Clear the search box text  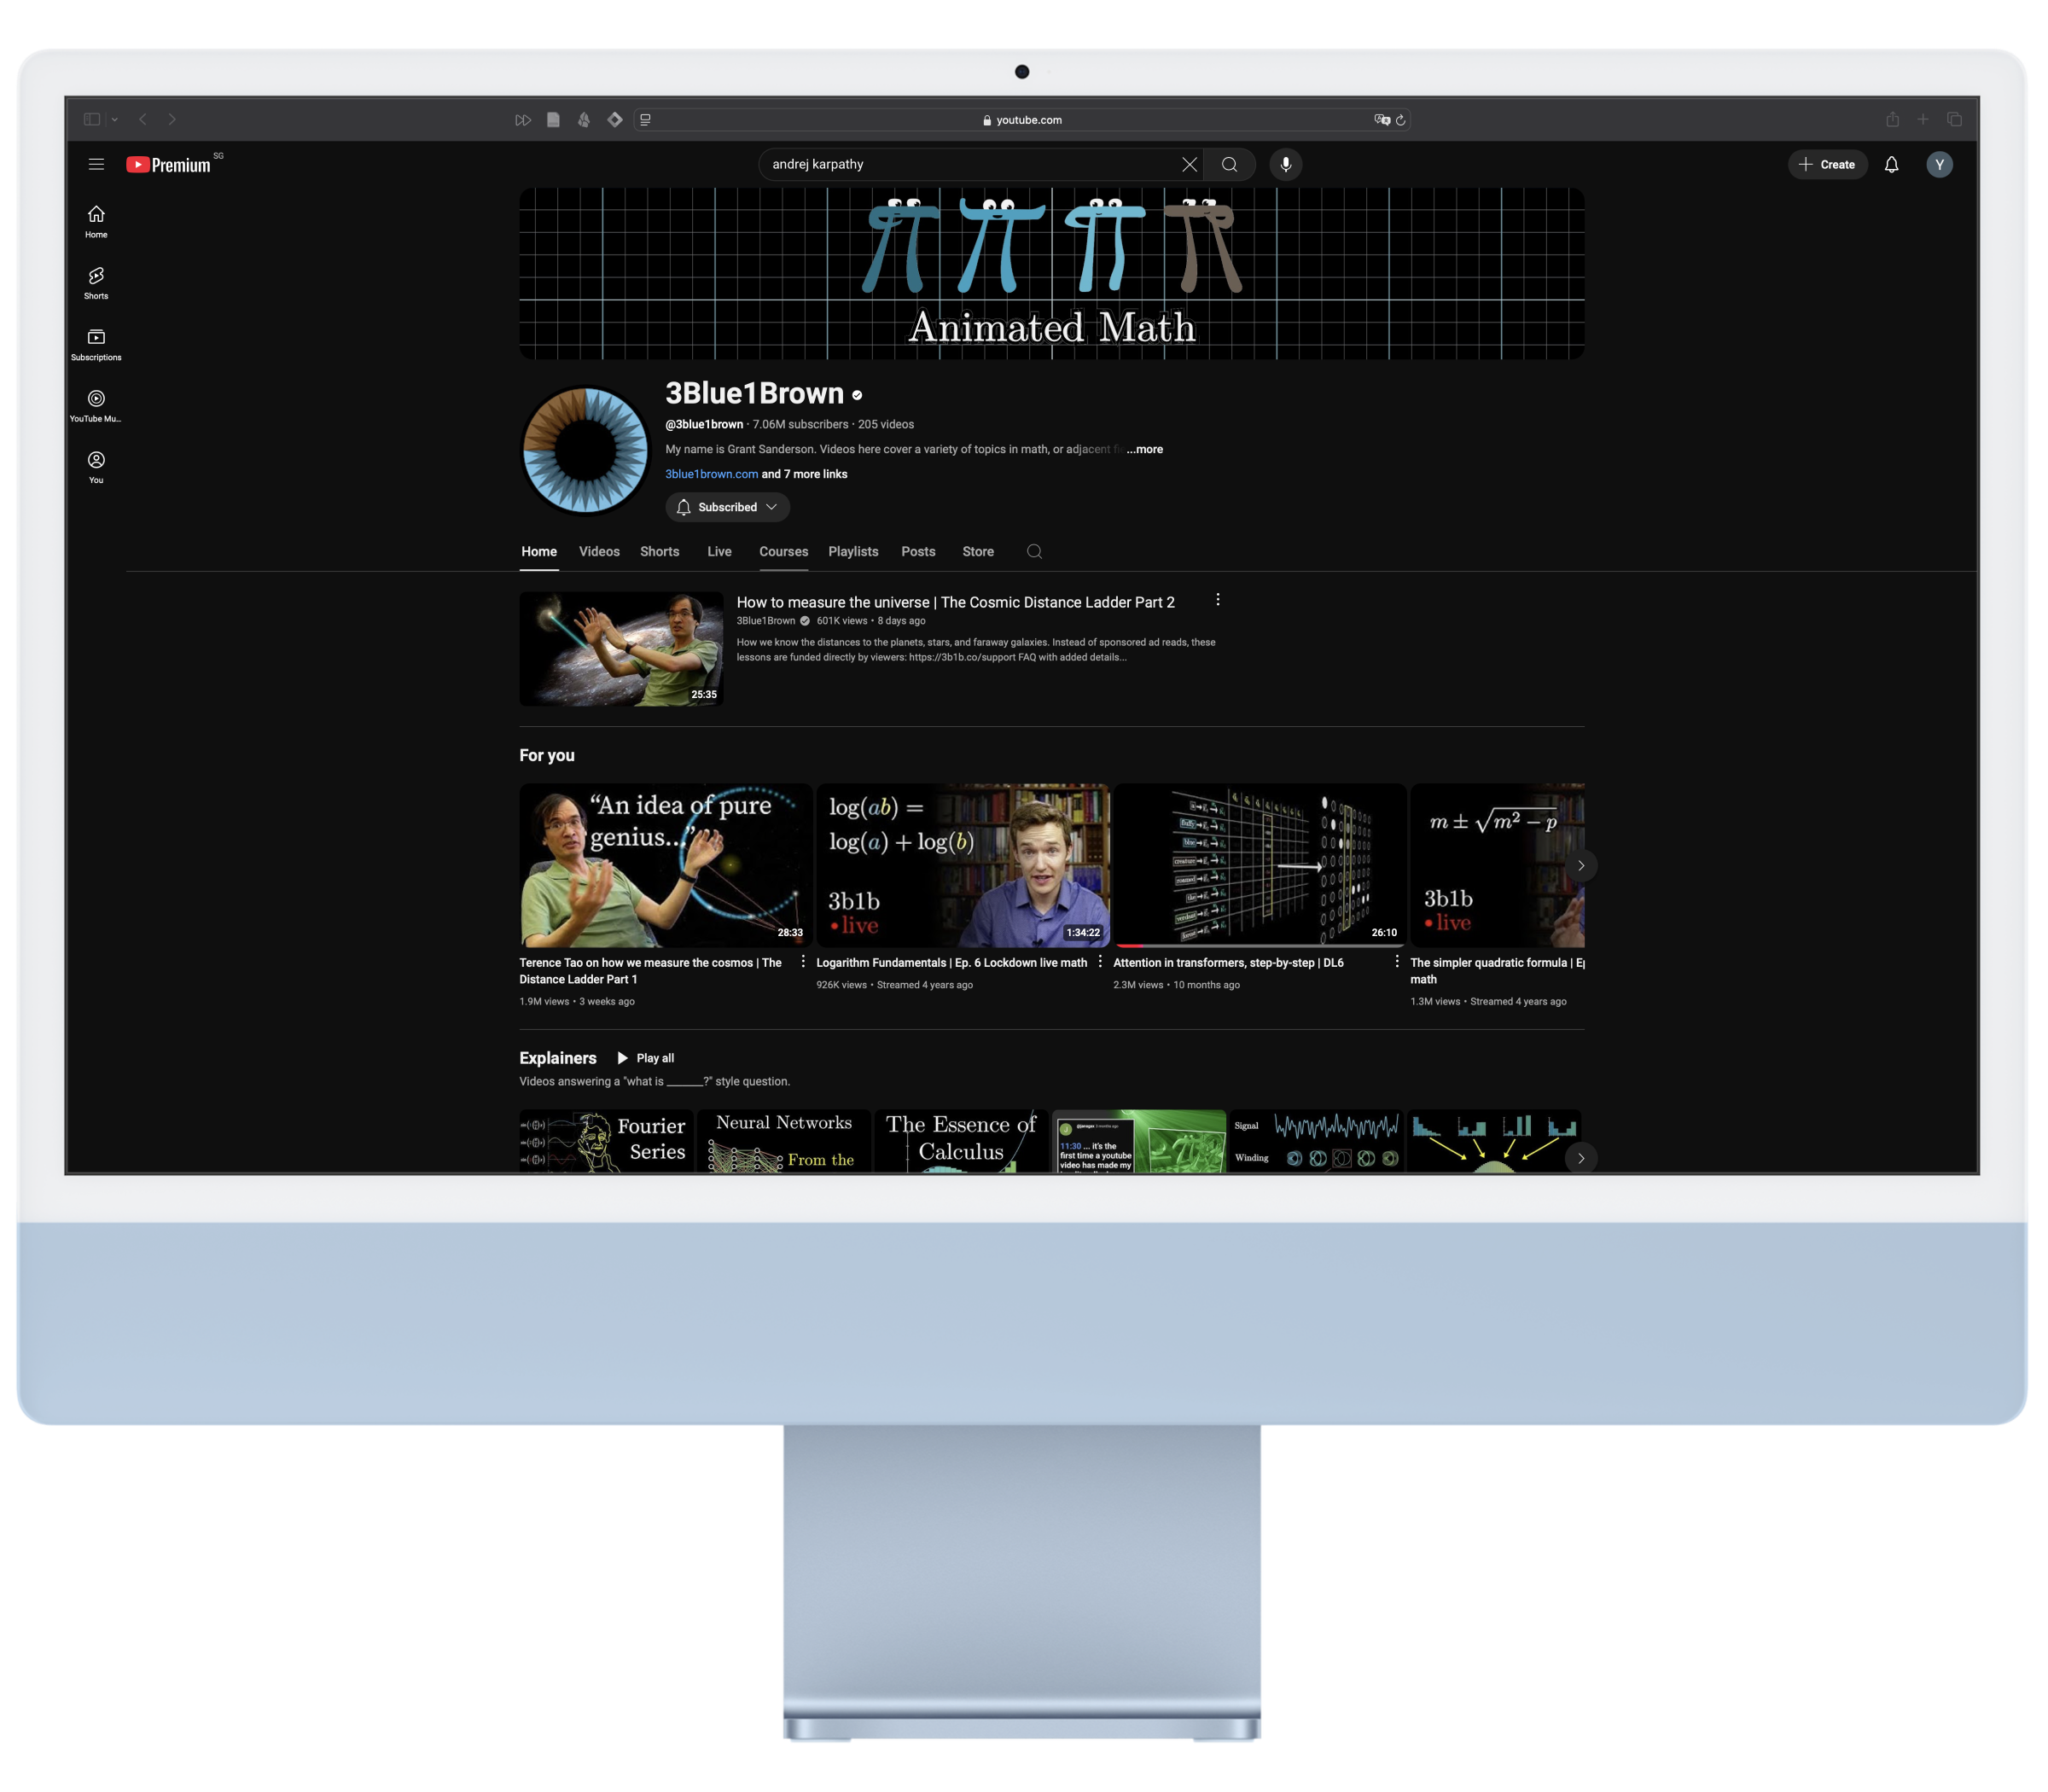click(1189, 164)
